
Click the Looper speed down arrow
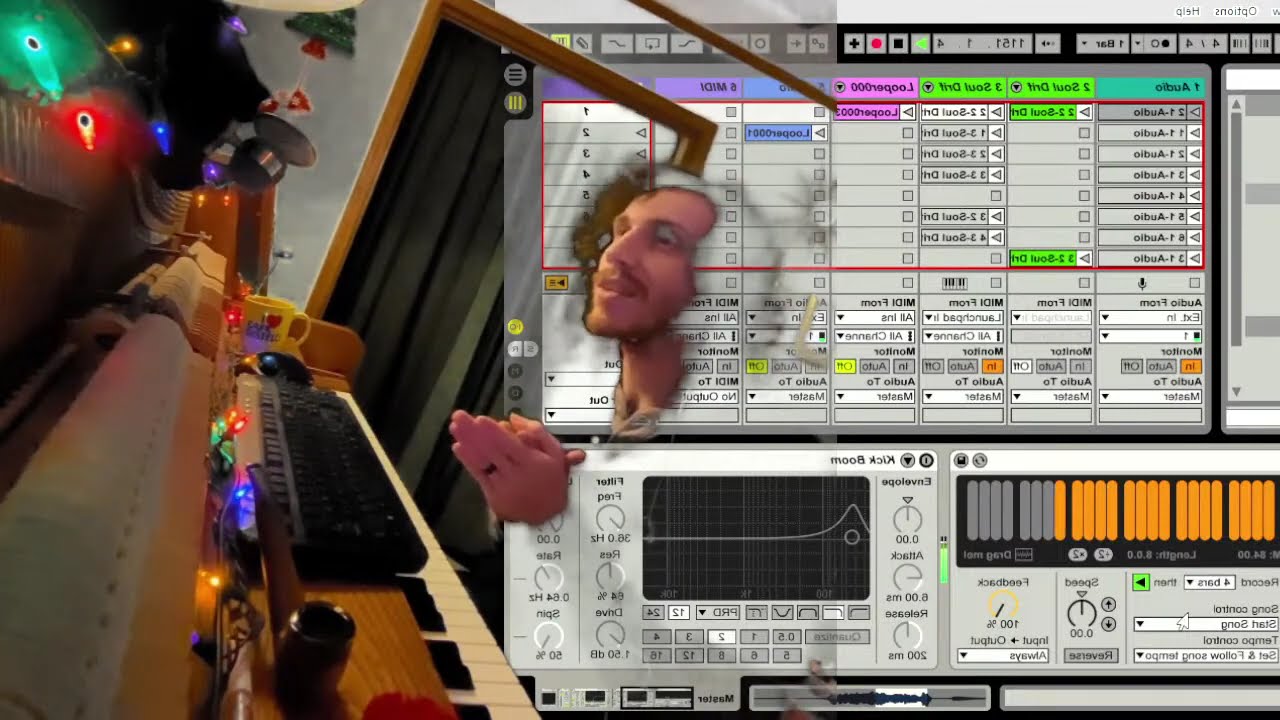[1108, 624]
